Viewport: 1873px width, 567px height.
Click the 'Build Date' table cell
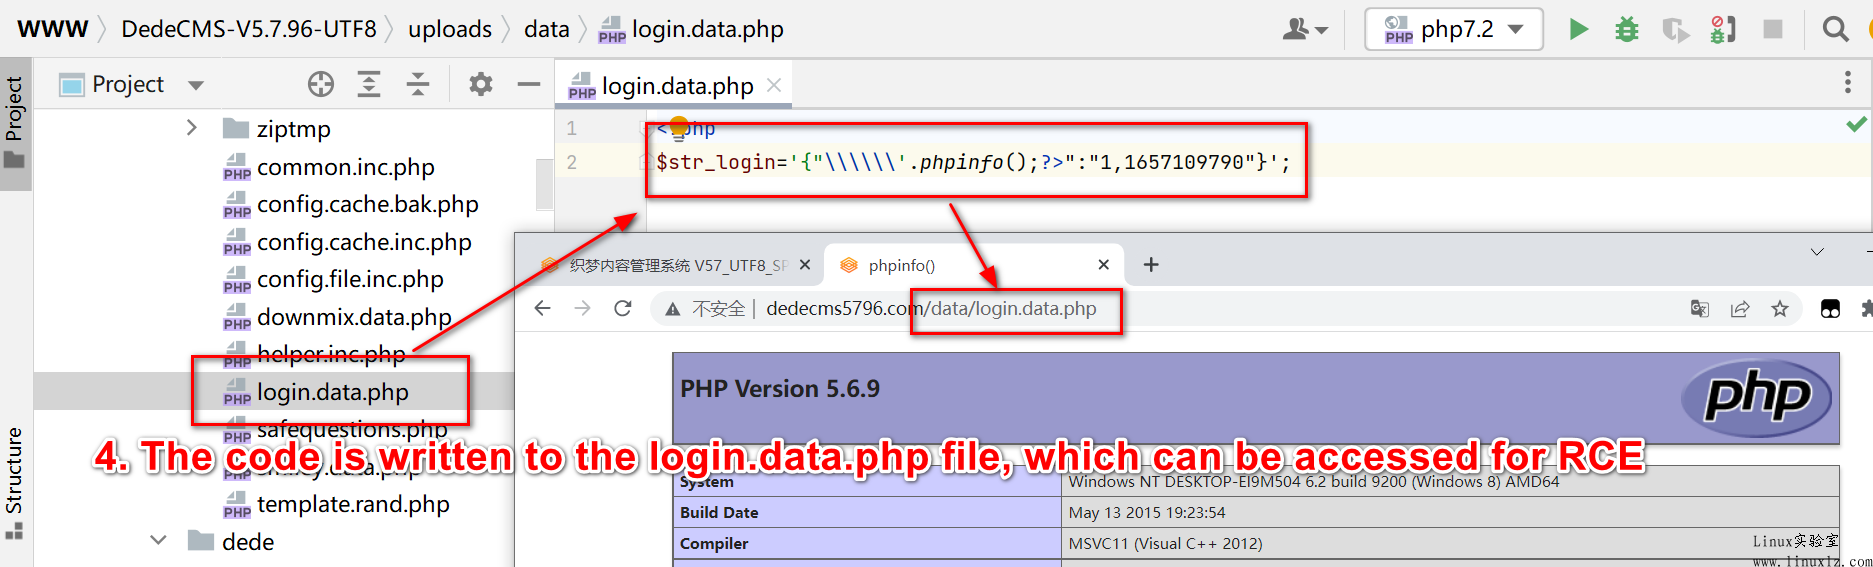pos(866,512)
